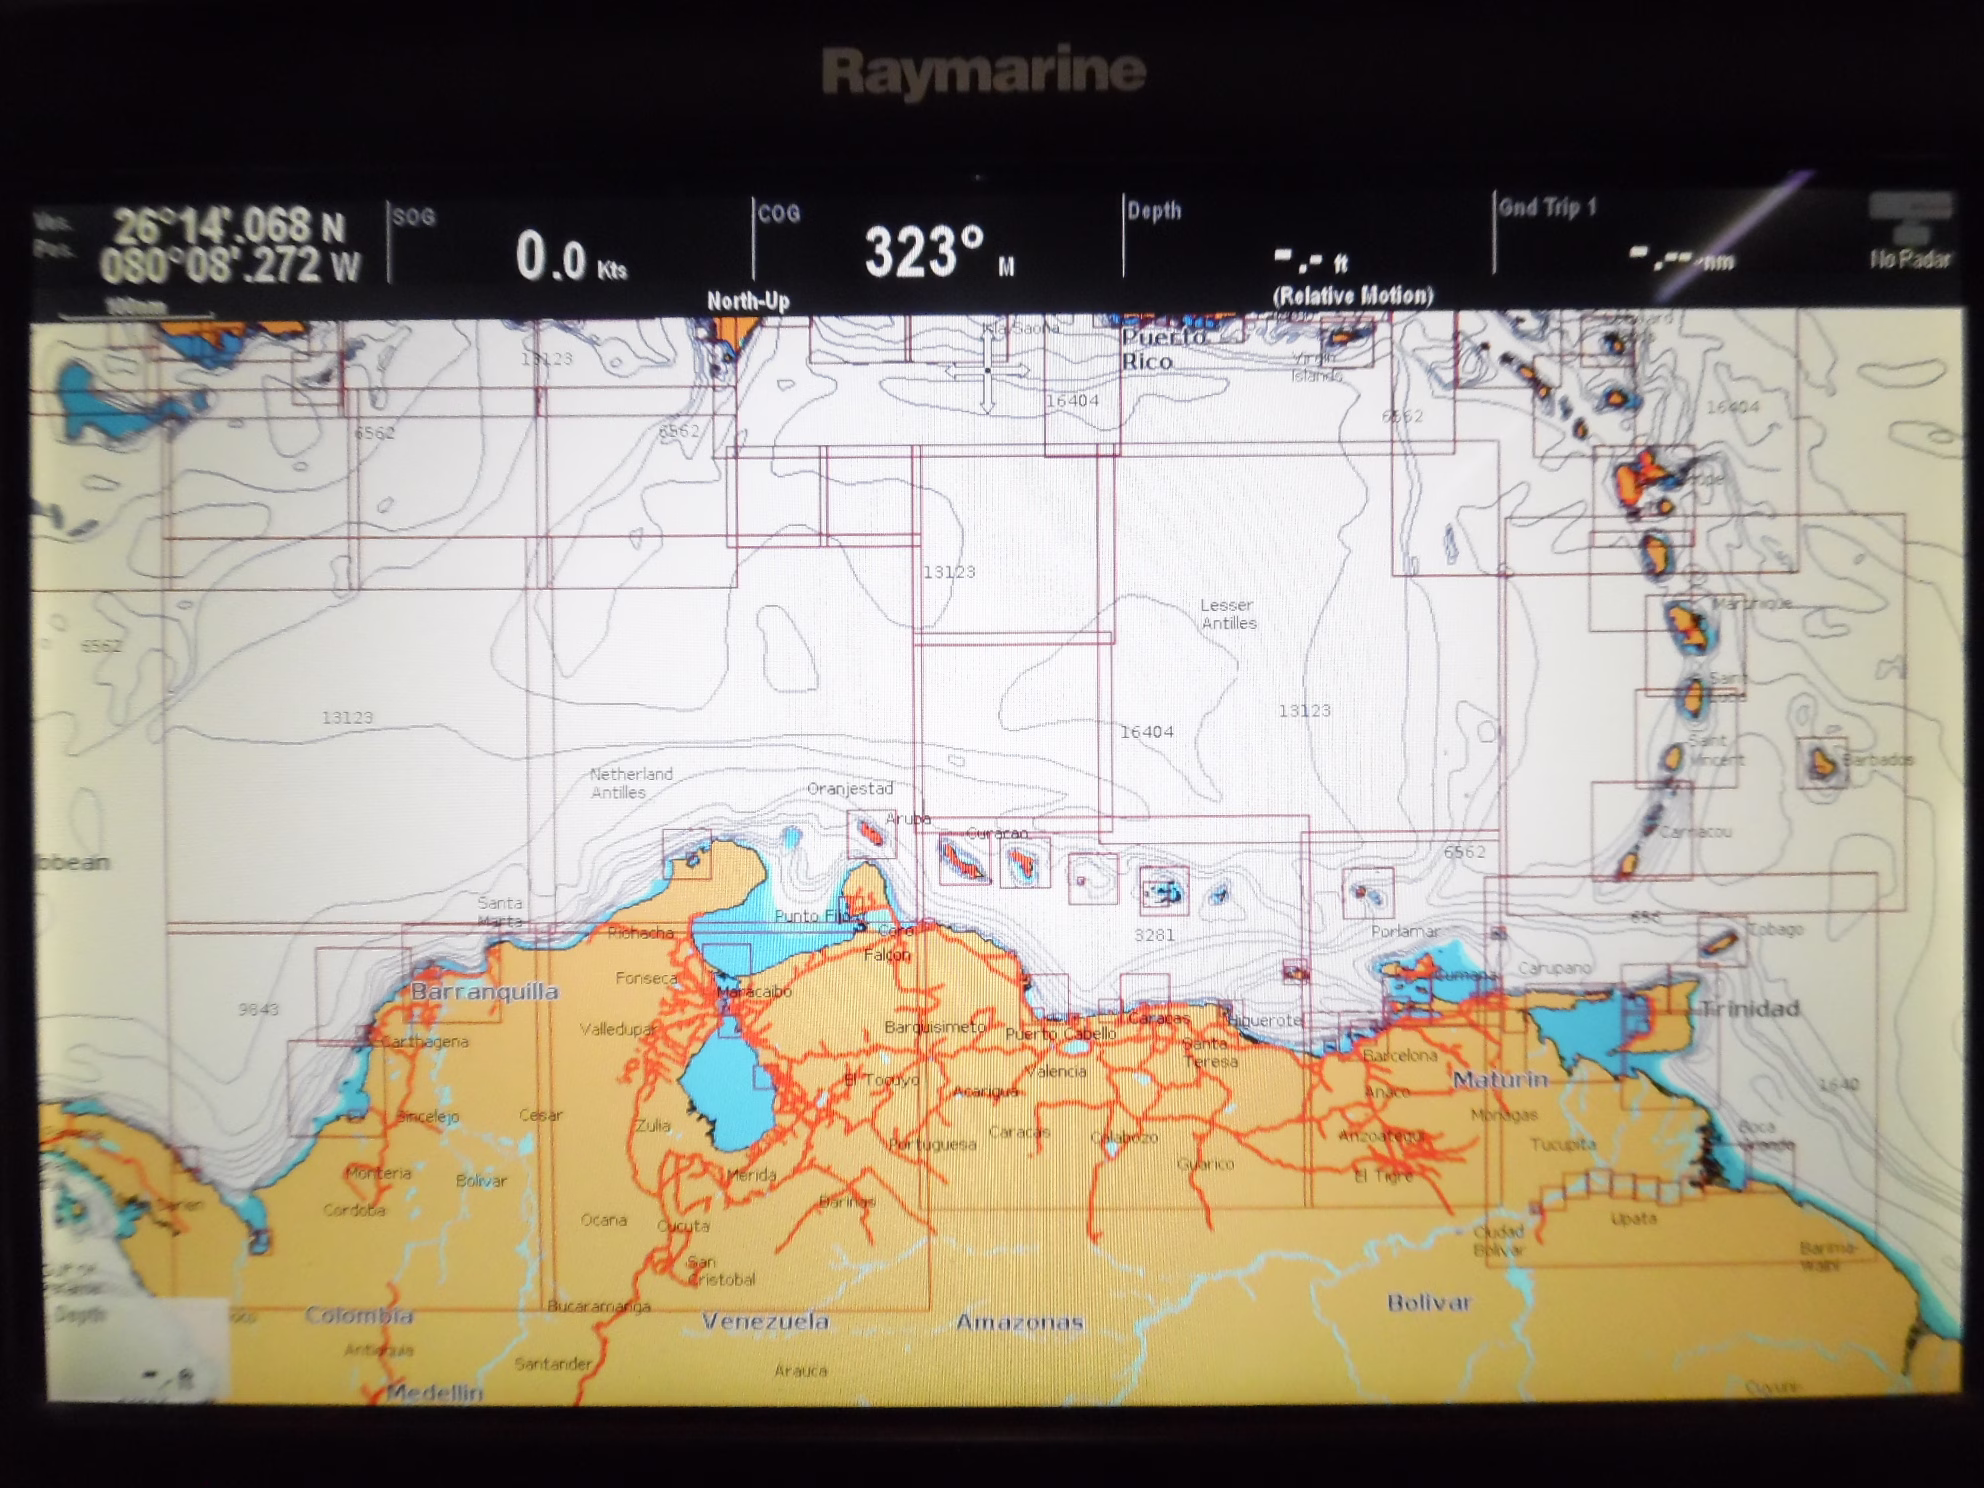
Task: Select the Netherland Antilles label
Action: 630,783
